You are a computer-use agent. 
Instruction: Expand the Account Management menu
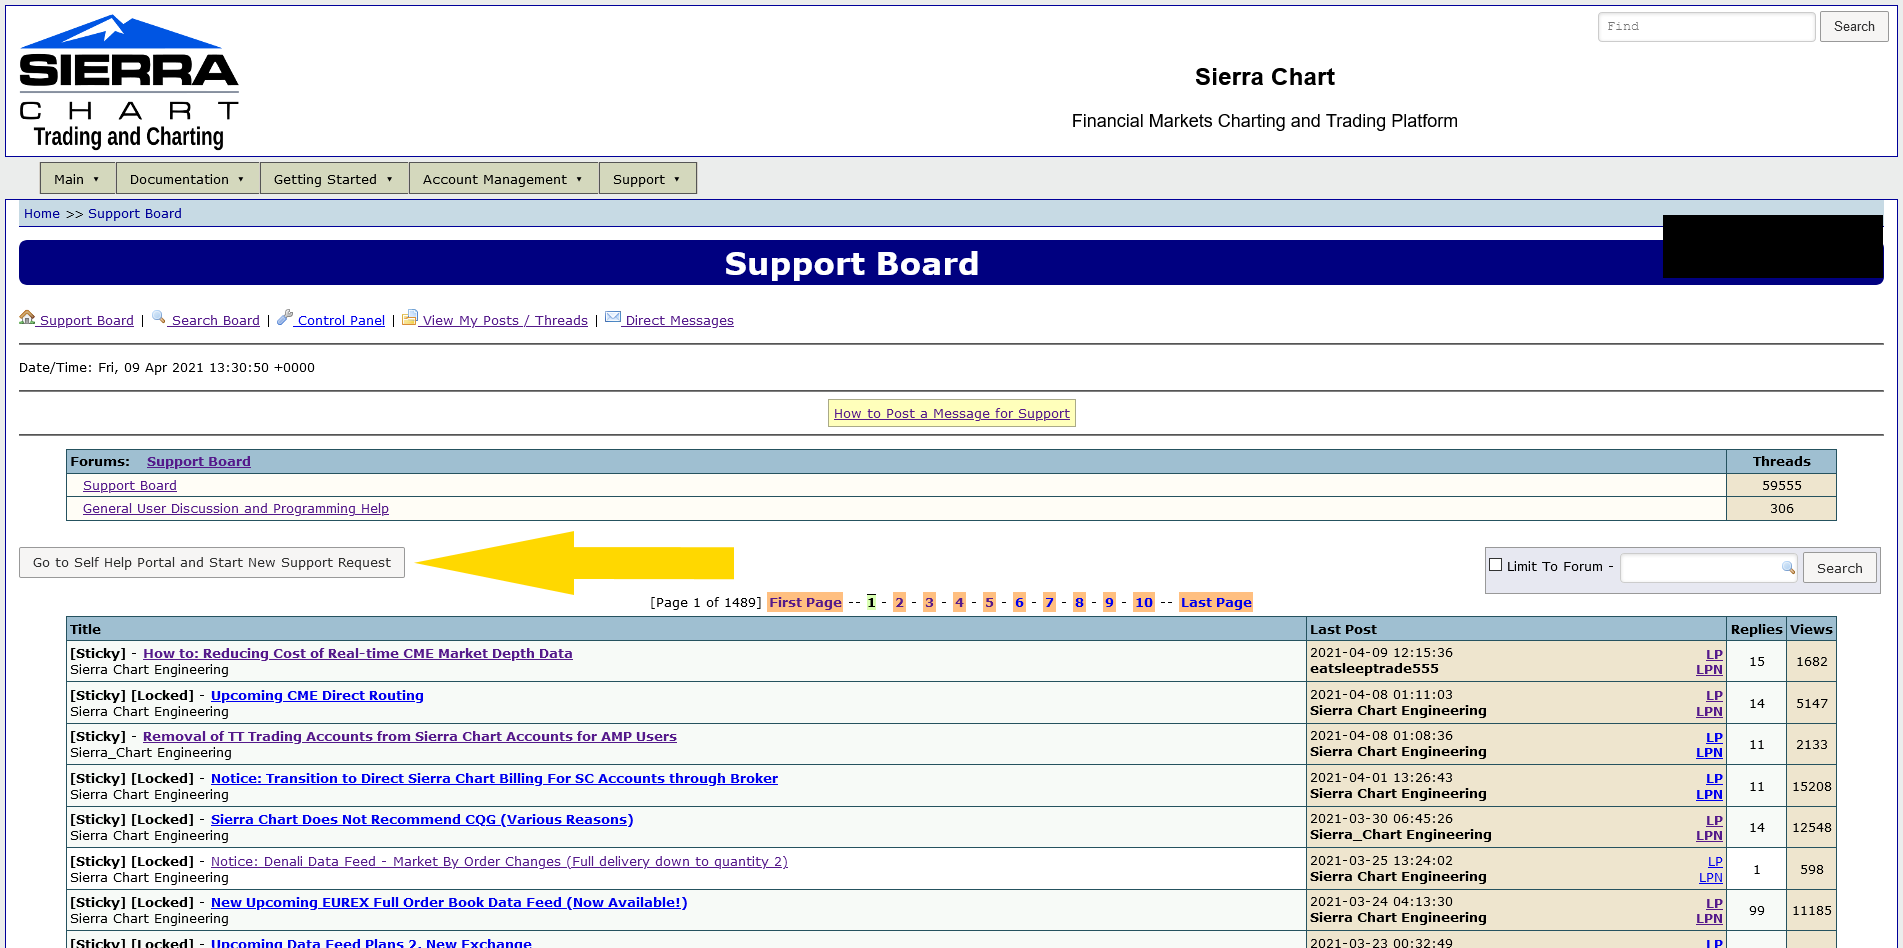pyautogui.click(x=504, y=179)
